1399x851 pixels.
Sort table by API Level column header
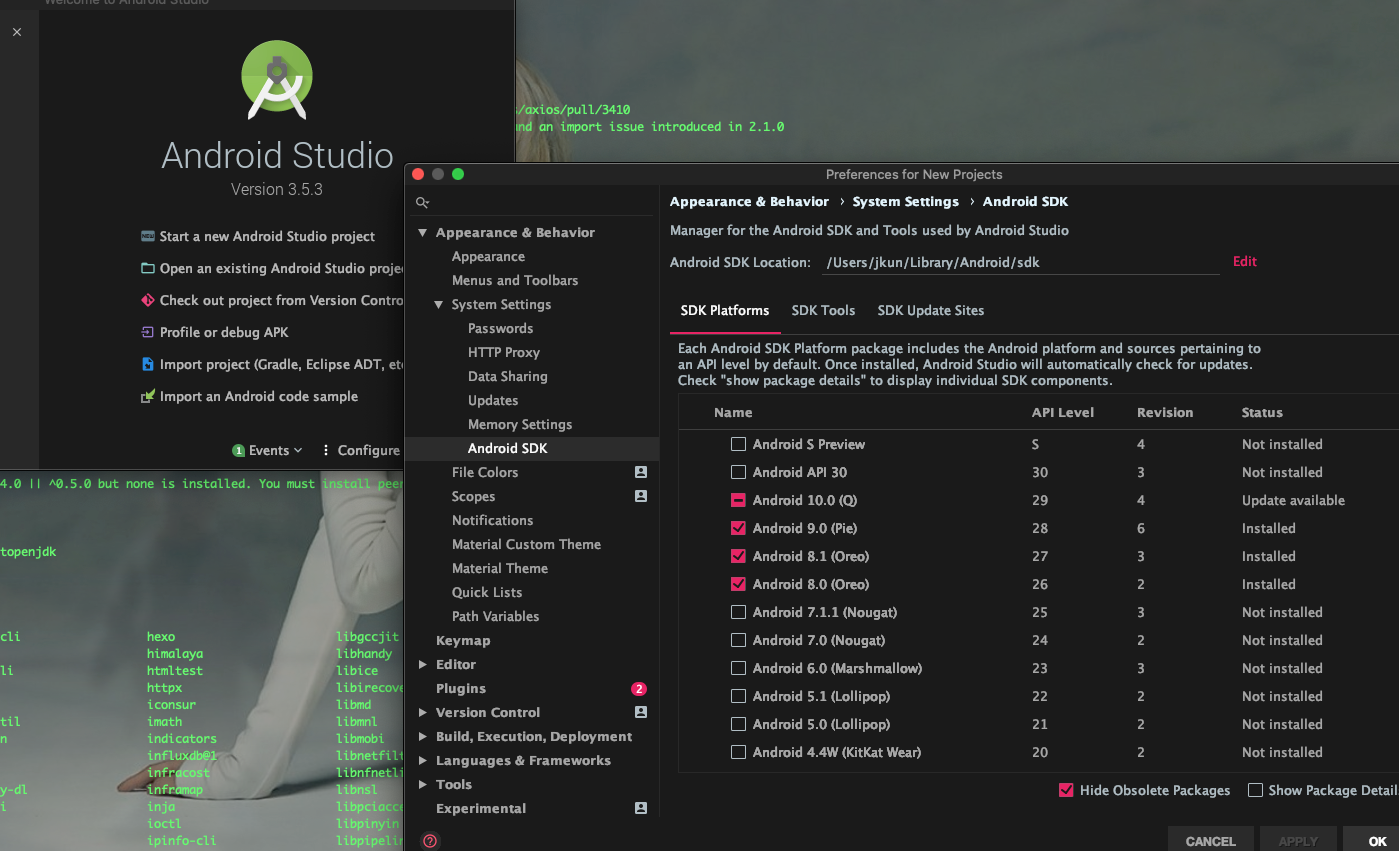(x=1062, y=412)
